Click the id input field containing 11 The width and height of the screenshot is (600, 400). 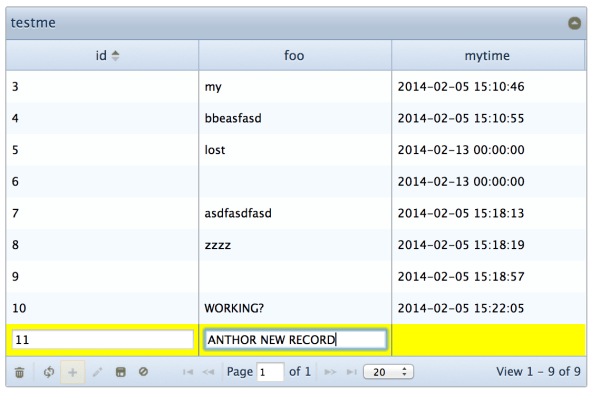tap(101, 339)
